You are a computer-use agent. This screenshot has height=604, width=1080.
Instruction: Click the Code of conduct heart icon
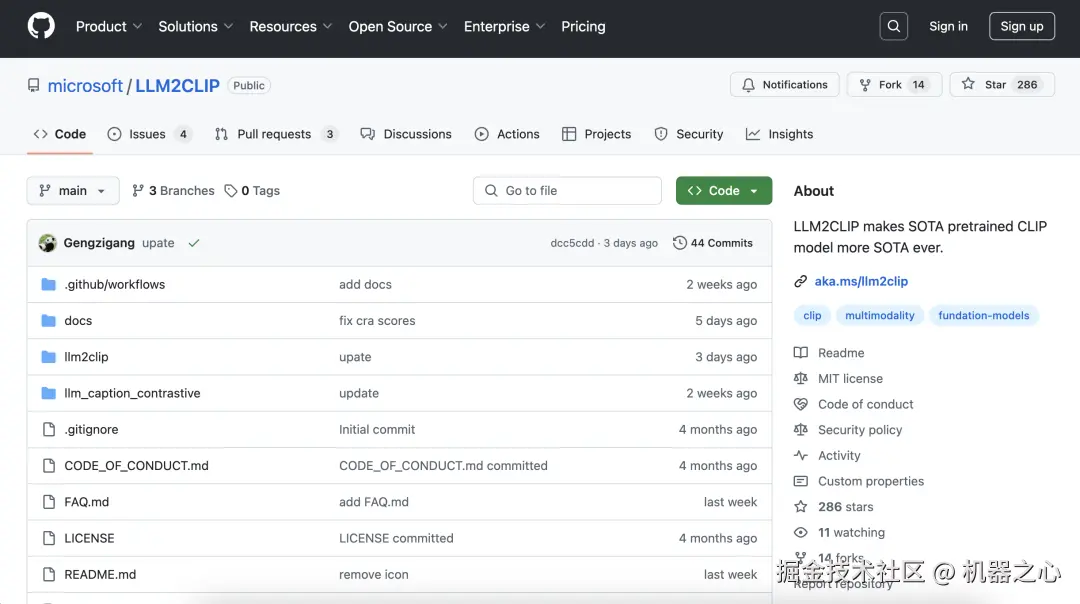click(x=800, y=404)
